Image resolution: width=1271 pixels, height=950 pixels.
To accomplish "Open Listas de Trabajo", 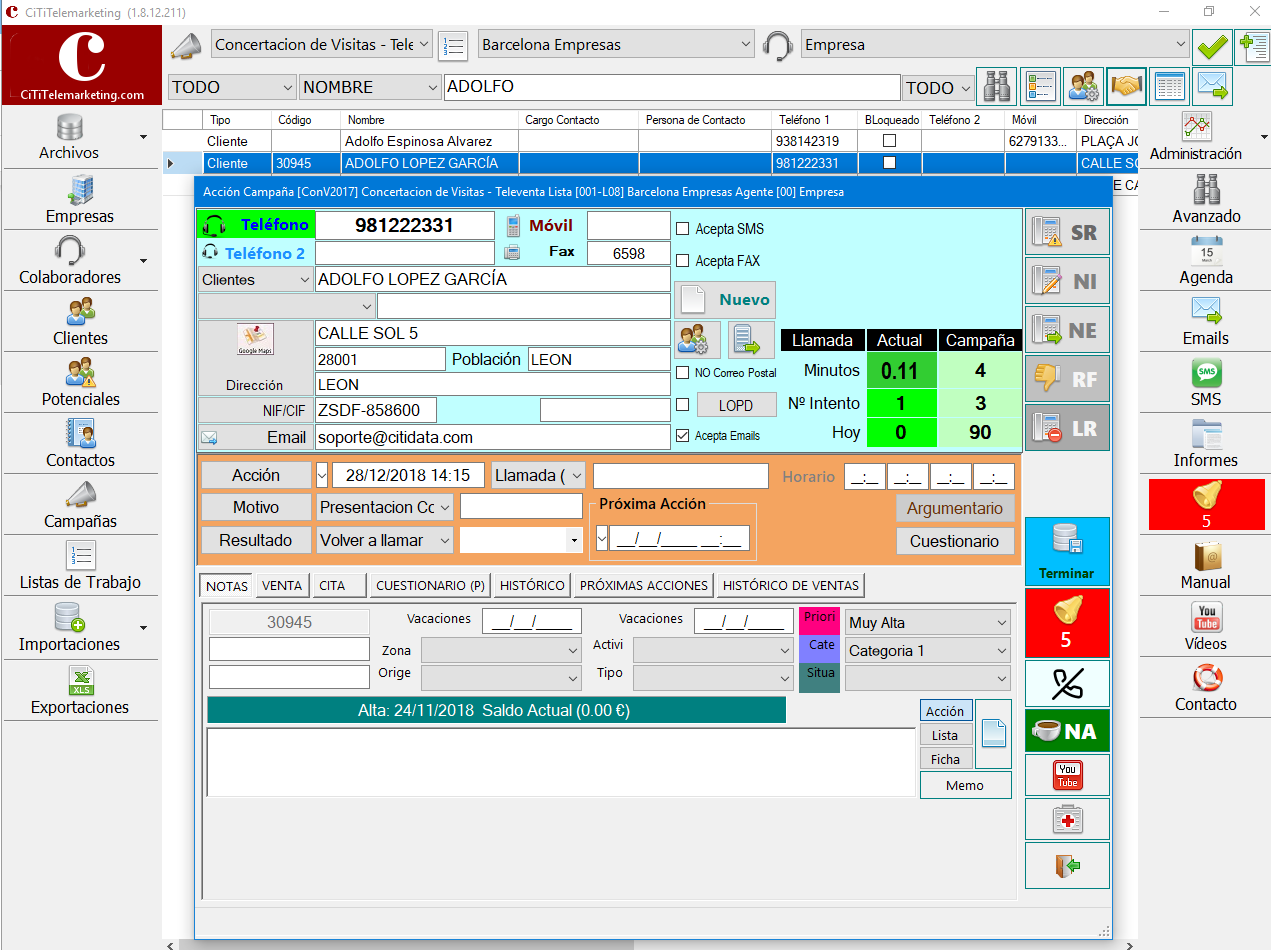I will pyautogui.click(x=80, y=566).
